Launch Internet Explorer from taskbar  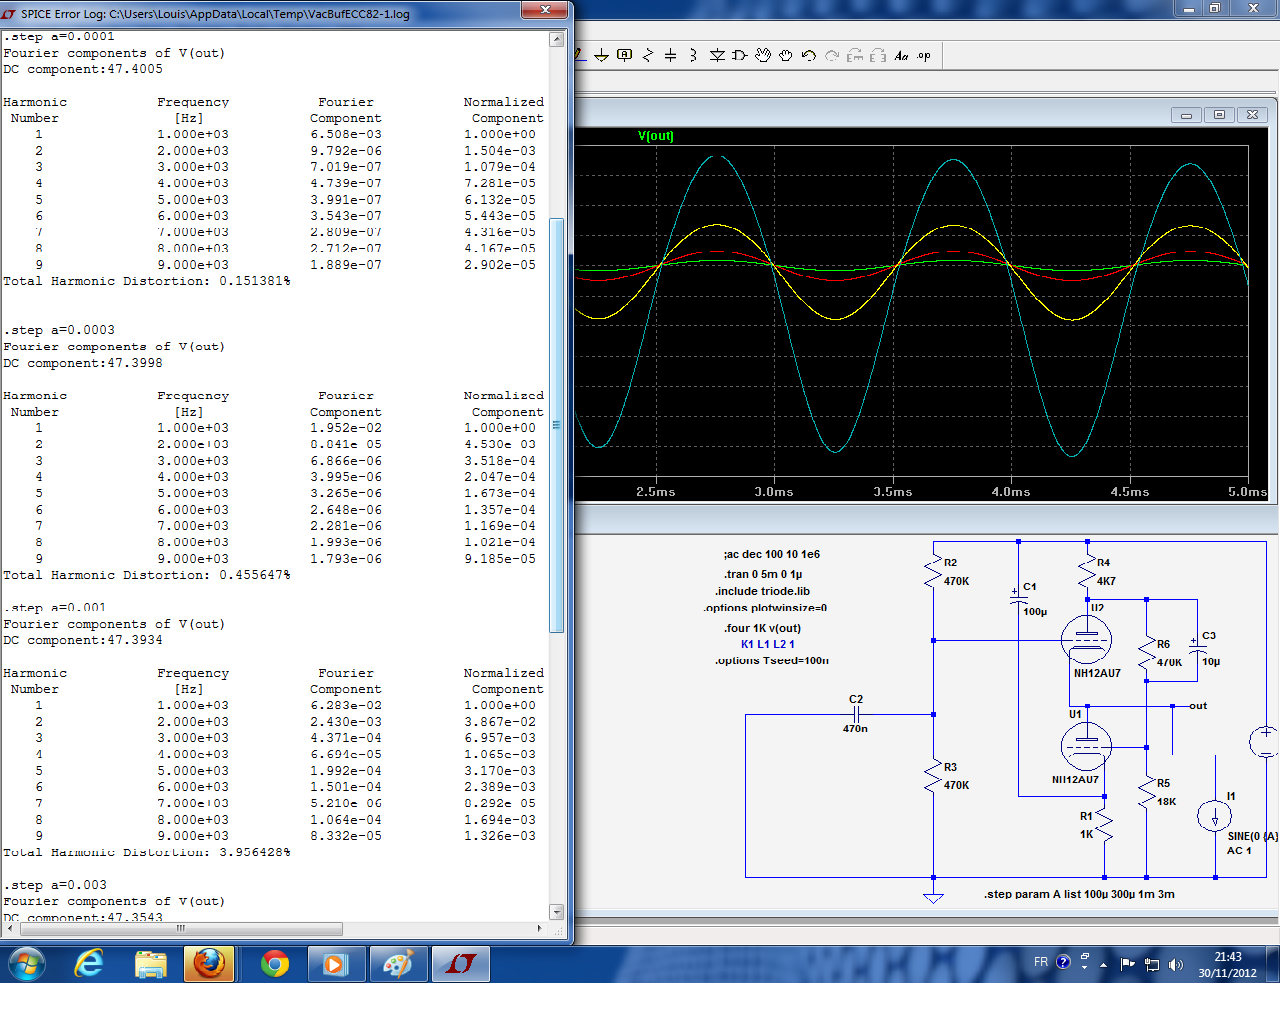(89, 964)
